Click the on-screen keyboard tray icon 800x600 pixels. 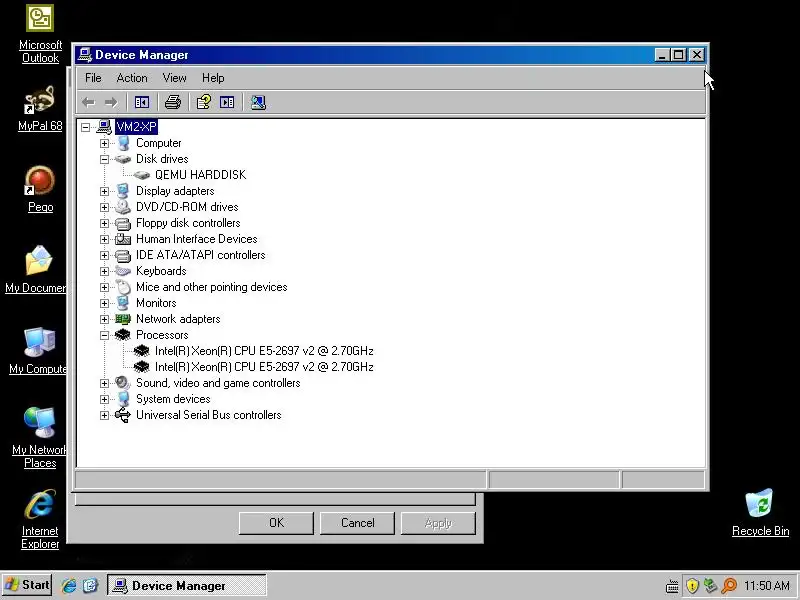(672, 586)
